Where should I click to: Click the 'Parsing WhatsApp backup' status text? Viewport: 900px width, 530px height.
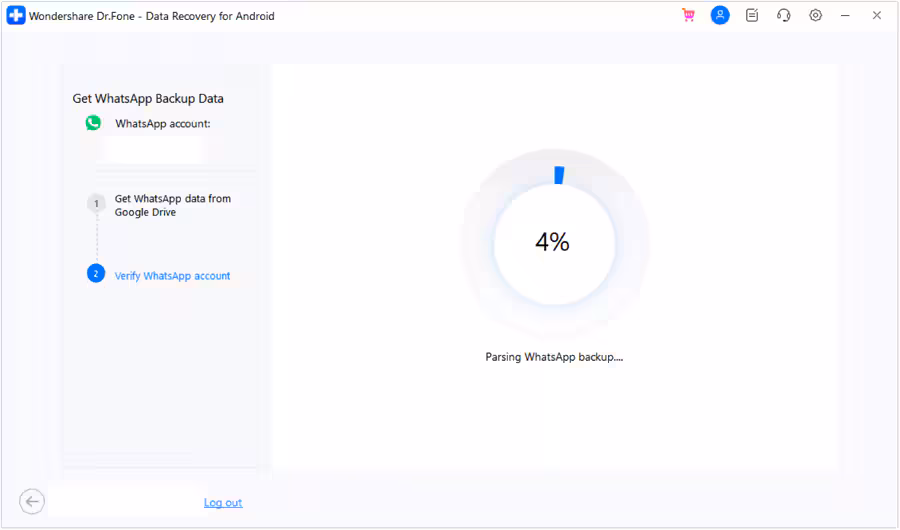click(x=554, y=357)
